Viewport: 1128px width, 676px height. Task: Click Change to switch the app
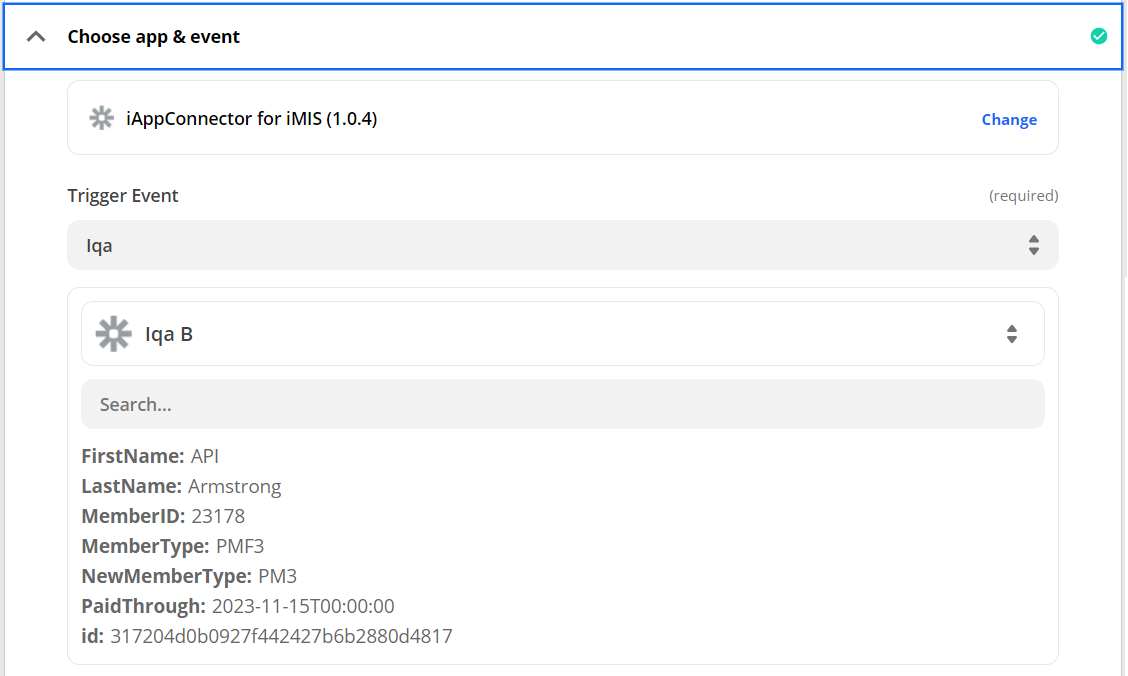1008,120
